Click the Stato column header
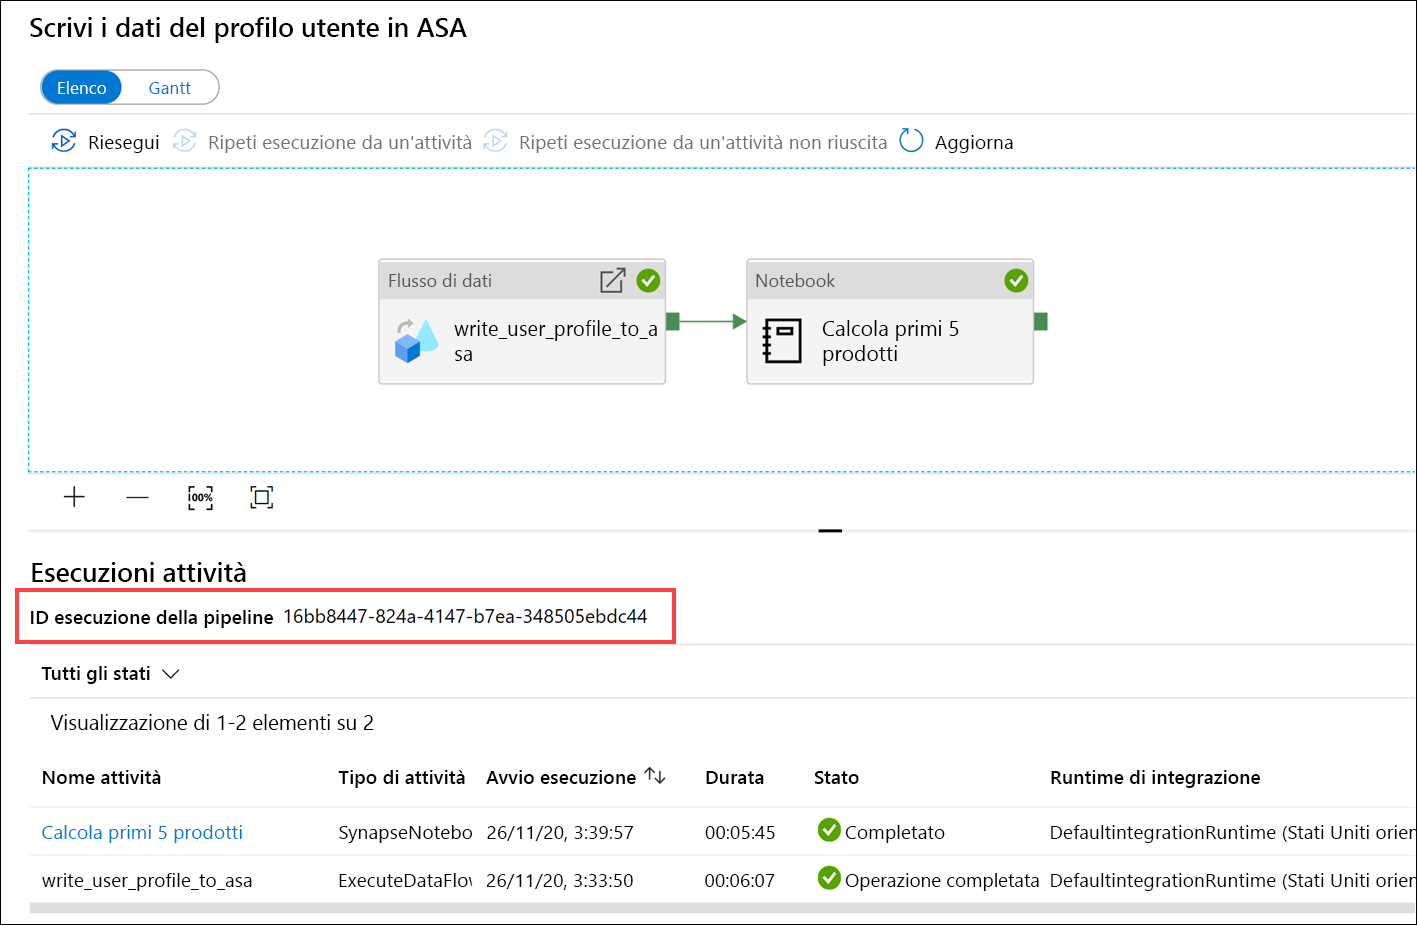 [x=836, y=778]
